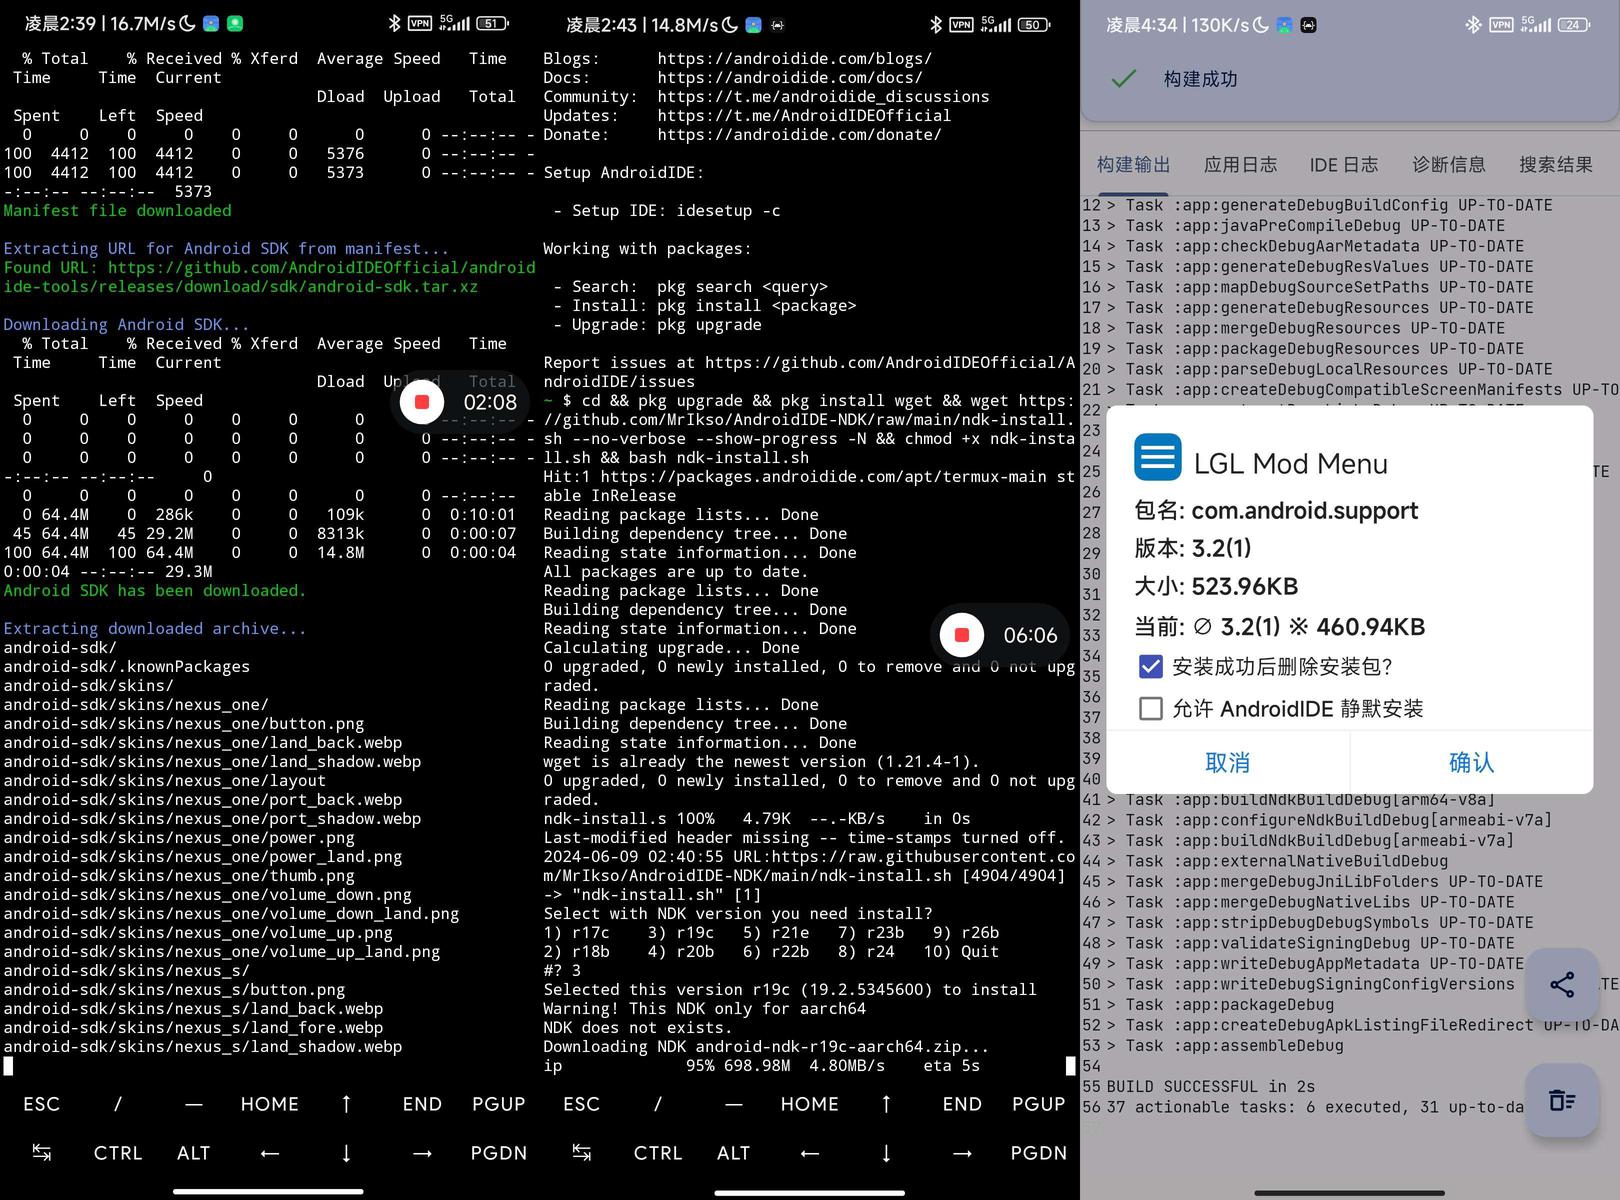This screenshot has height=1200, width=1620.
Task: Tap the share floating button in build output
Action: pos(1562,984)
